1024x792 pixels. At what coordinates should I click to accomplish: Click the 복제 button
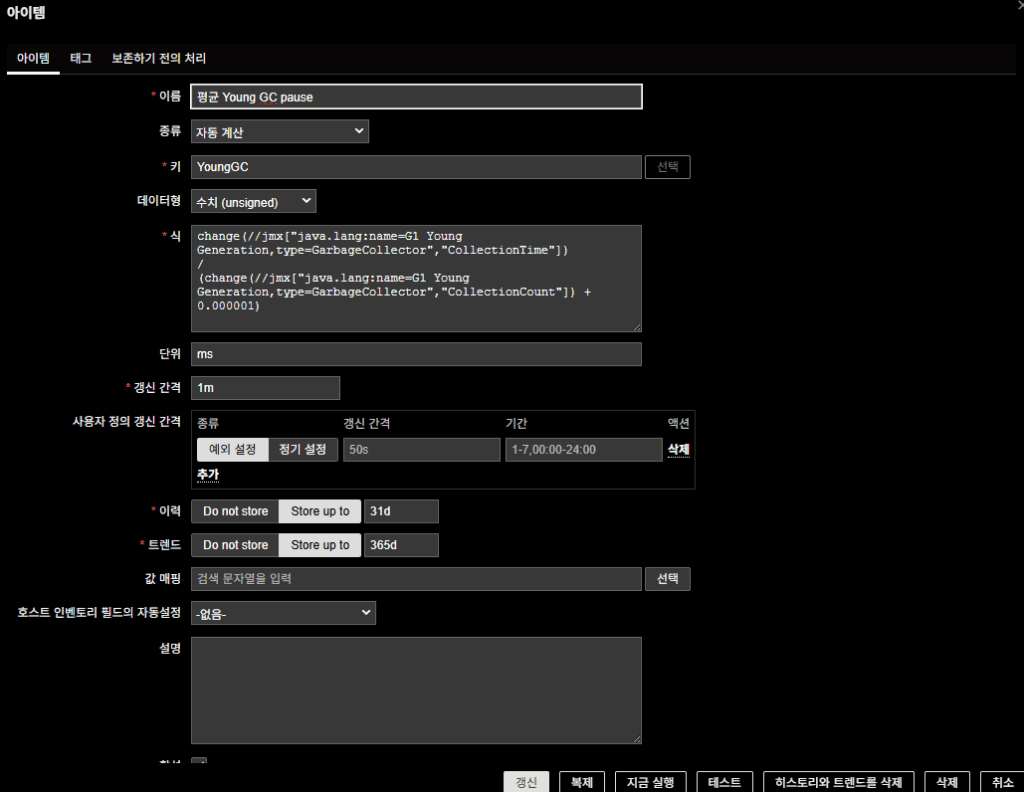coord(581,782)
